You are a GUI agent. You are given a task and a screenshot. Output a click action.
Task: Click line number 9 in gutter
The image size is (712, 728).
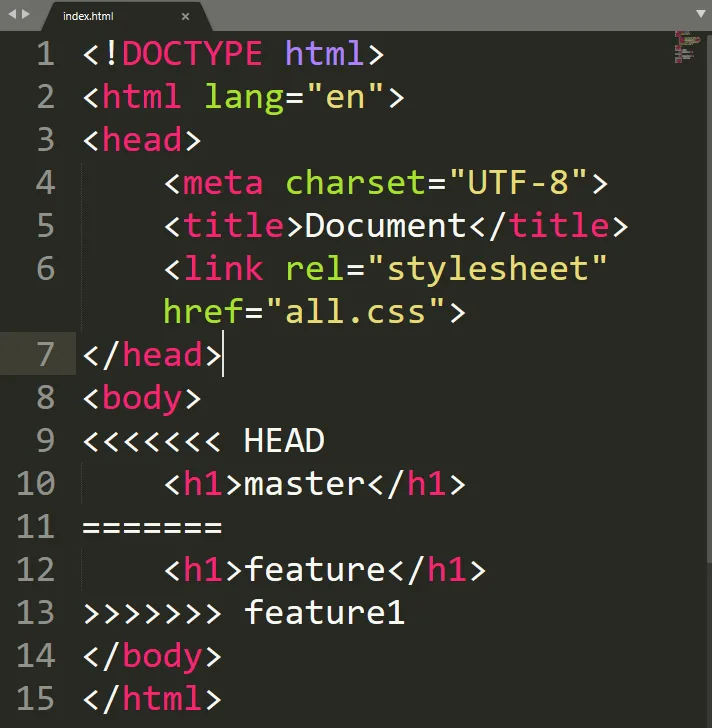(x=45, y=440)
